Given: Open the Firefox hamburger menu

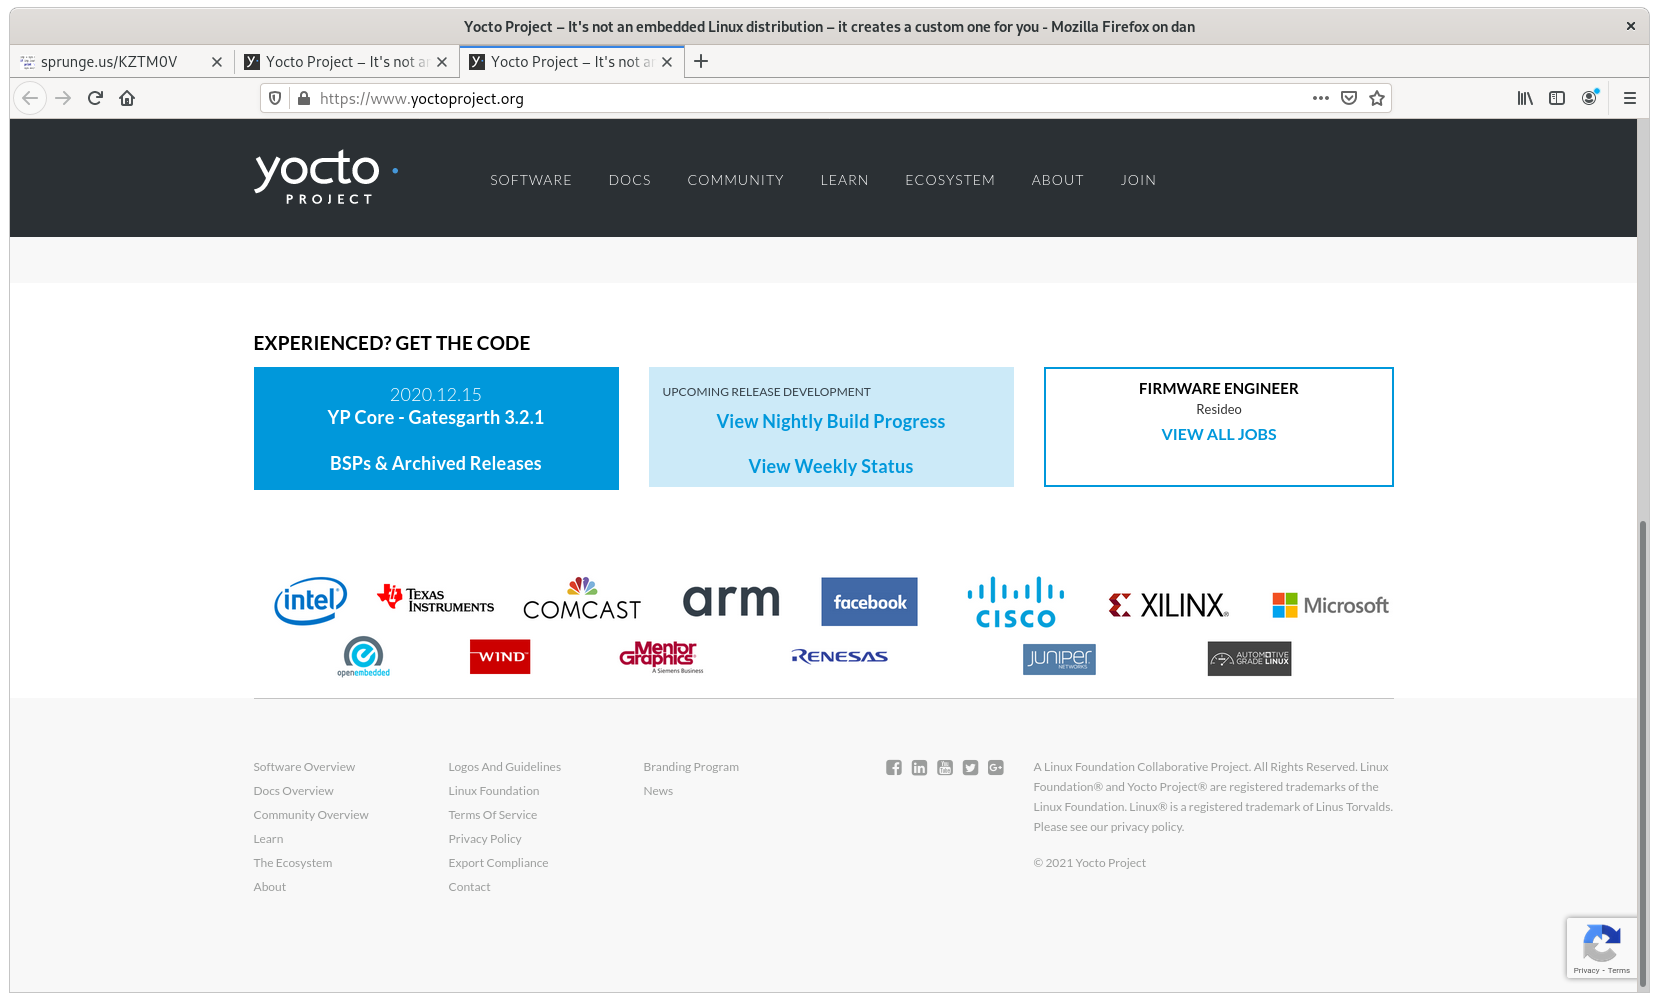Looking at the screenshot, I should coord(1630,98).
